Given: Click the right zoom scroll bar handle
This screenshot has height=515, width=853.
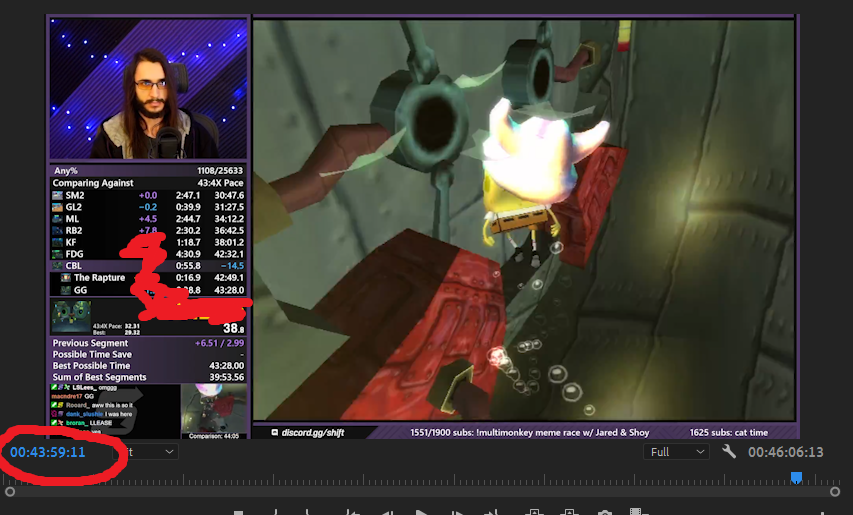Looking at the screenshot, I should tap(835, 492).
